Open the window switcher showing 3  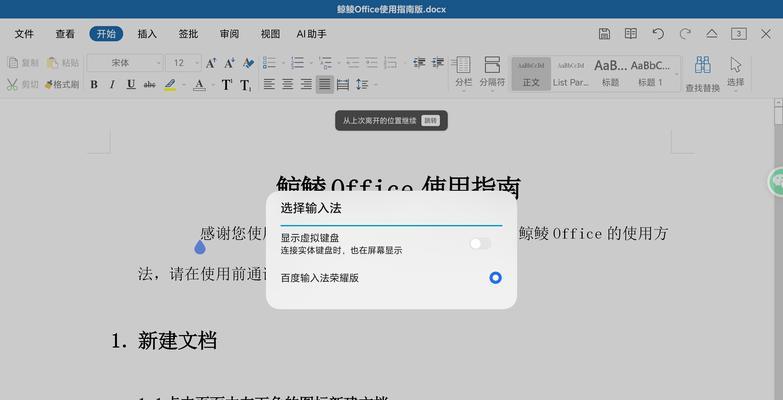point(739,33)
